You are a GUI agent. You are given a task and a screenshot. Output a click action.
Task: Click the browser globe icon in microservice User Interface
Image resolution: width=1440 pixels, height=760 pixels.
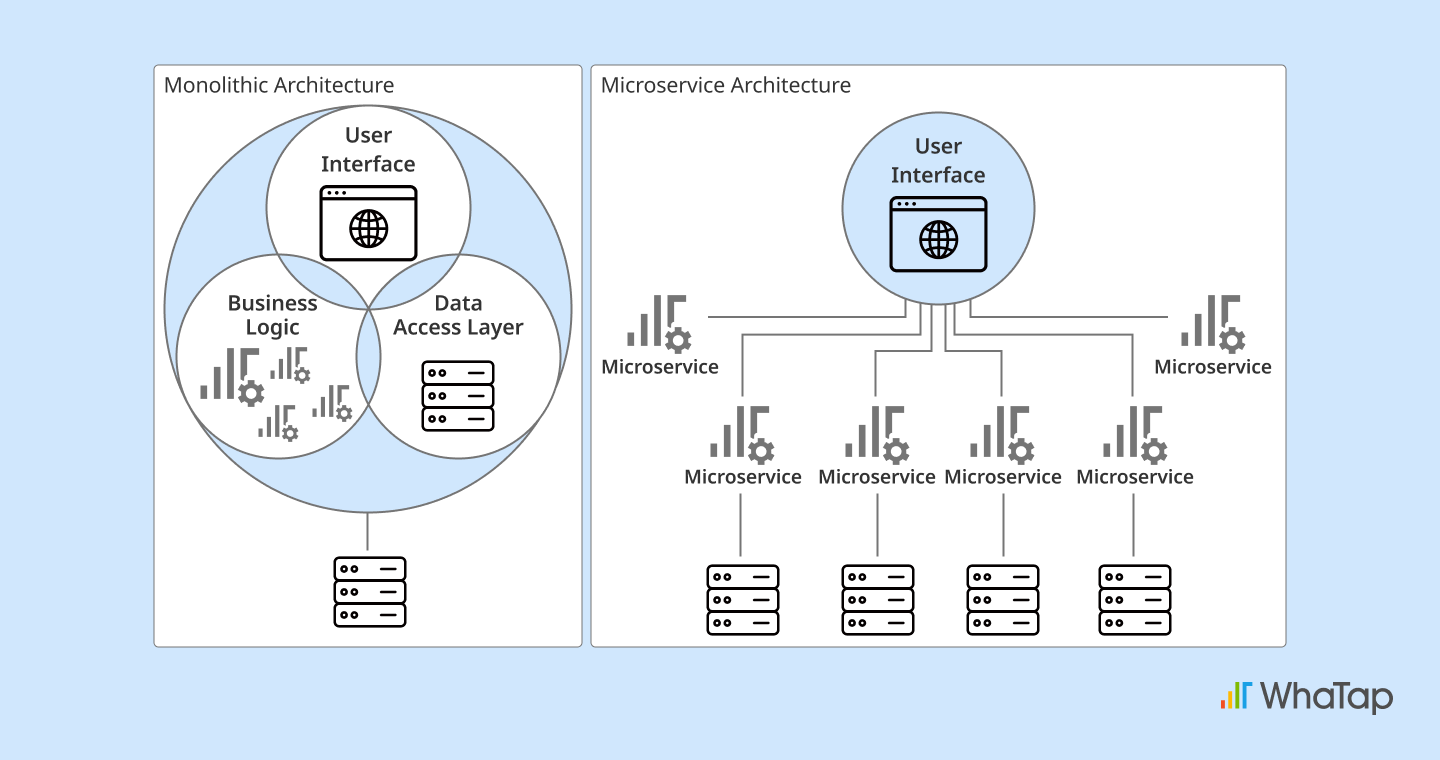[x=938, y=240]
